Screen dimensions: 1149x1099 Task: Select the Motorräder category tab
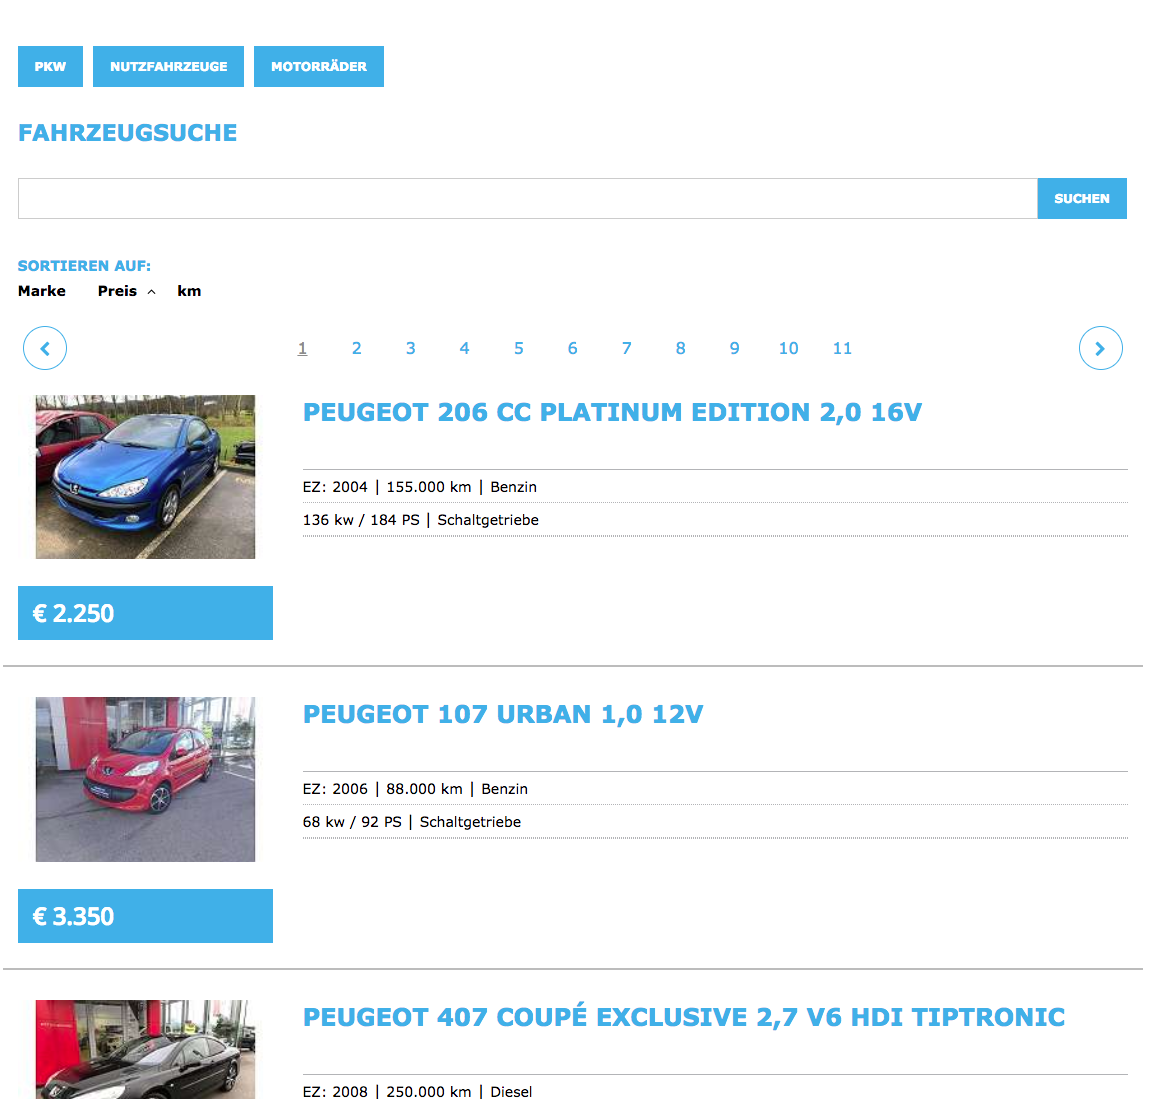pos(318,66)
